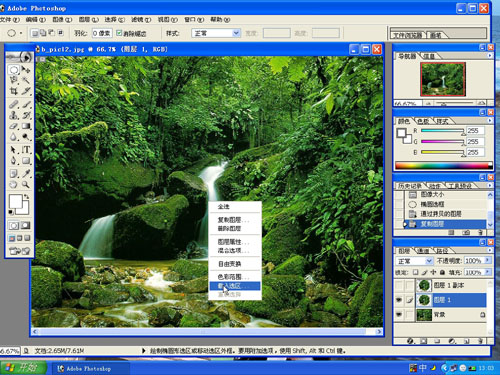
Task: Hide the 背景 layer via eye icon
Action: tap(399, 314)
